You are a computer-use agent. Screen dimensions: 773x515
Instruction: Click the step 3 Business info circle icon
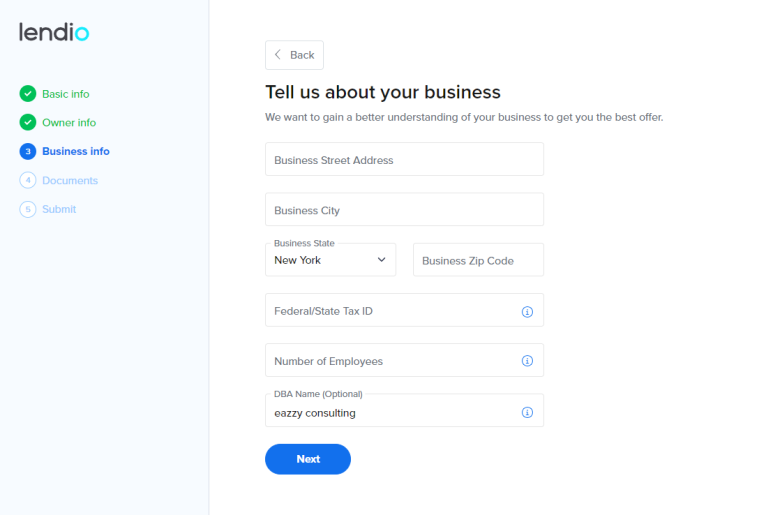pyautogui.click(x=28, y=151)
